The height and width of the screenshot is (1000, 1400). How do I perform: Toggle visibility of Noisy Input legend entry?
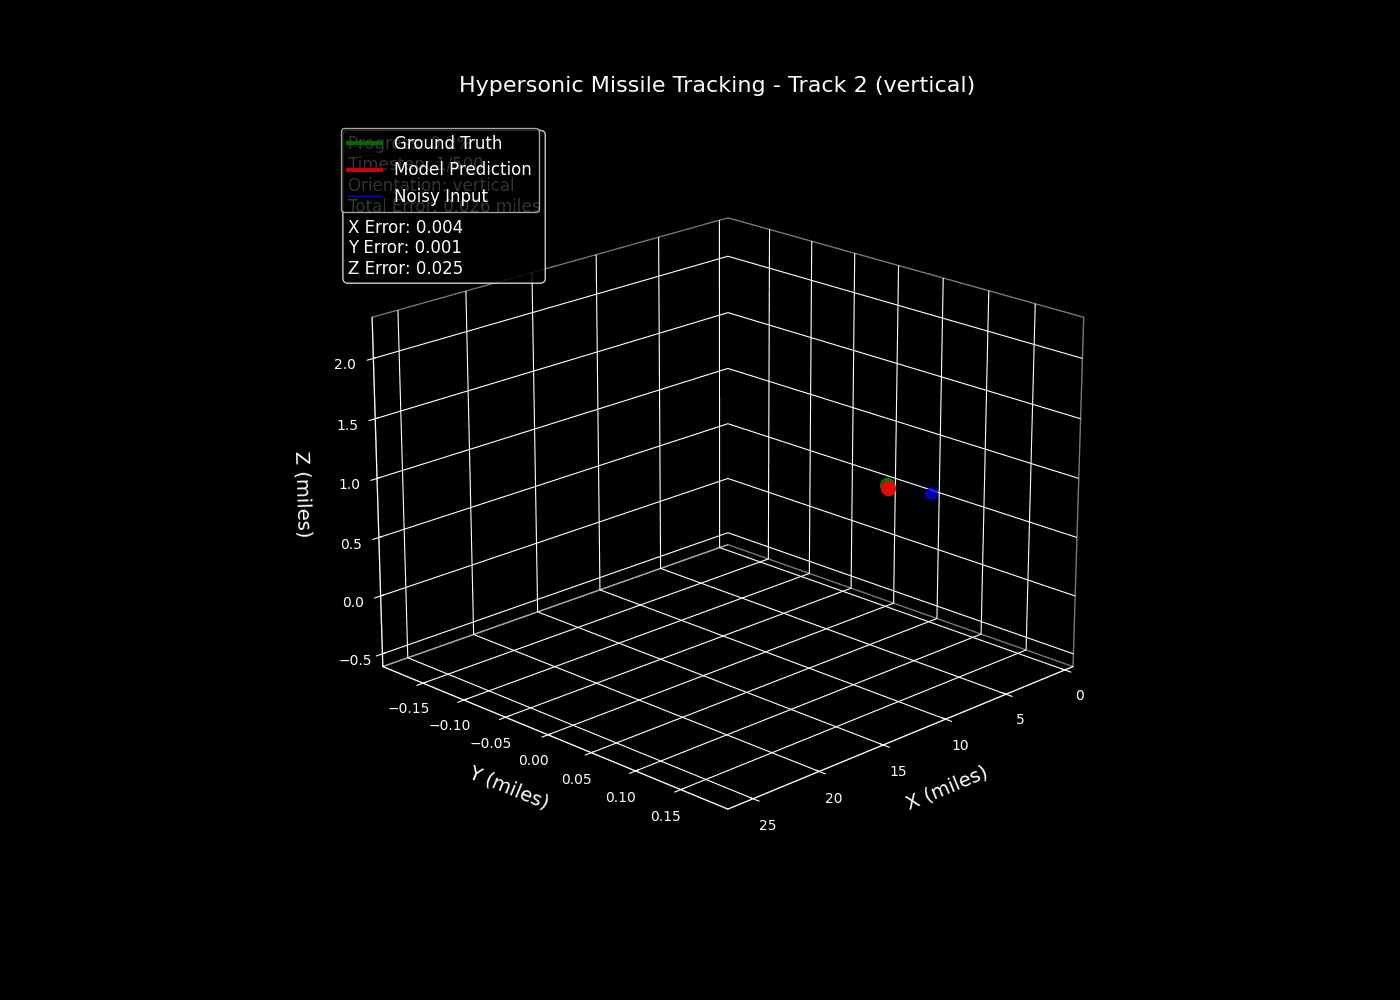coord(440,195)
